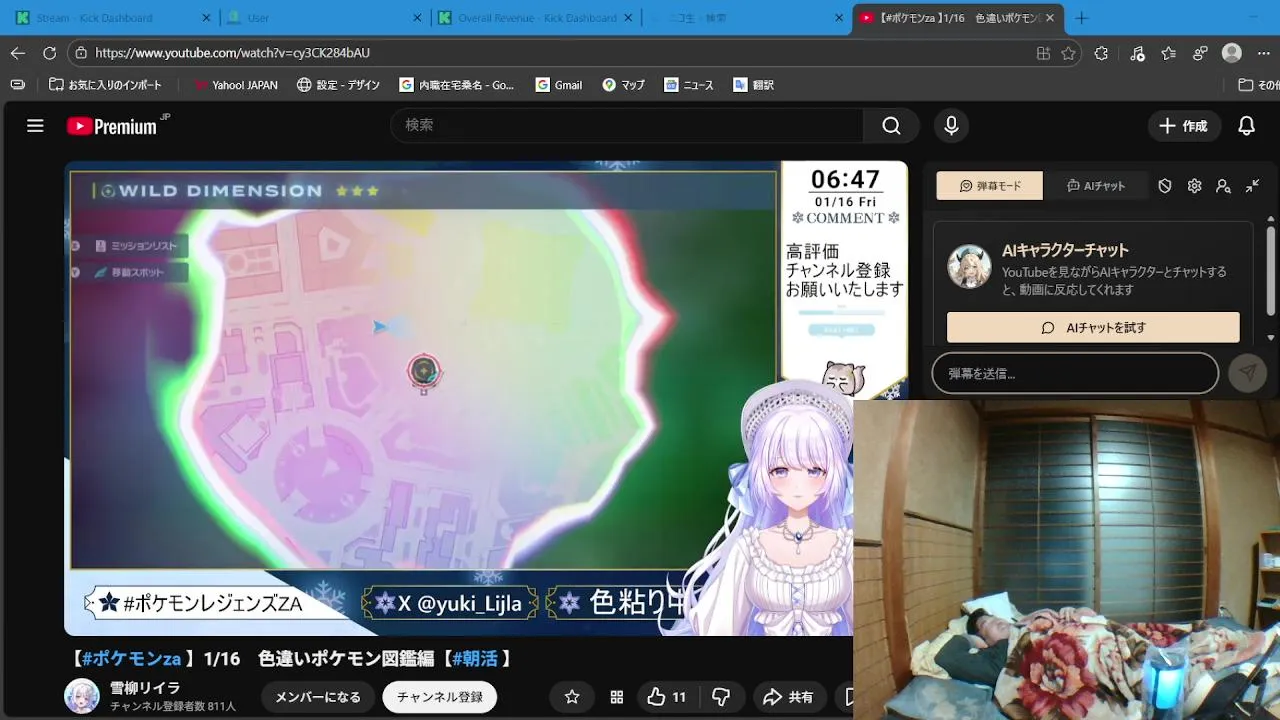This screenshot has height=720, width=1280.
Task: Open Gmail bookmark
Action: 559,85
